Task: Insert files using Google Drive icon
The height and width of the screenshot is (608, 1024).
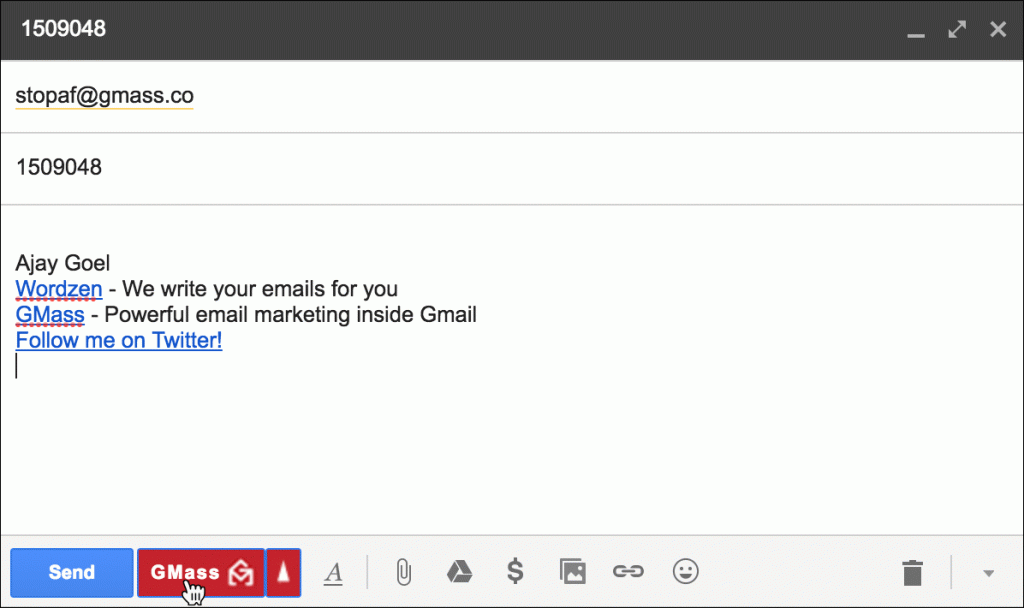Action: (x=458, y=572)
